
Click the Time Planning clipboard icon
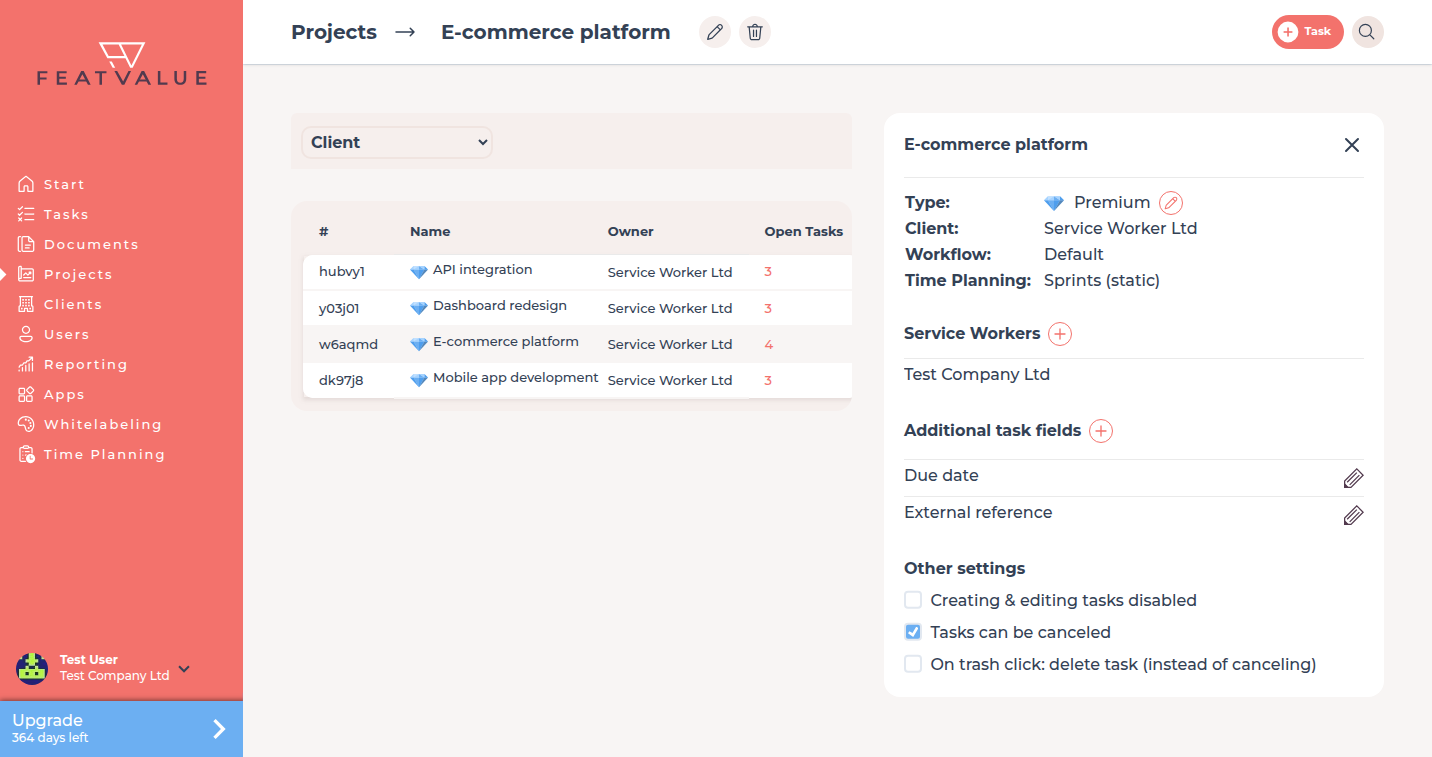tap(26, 454)
